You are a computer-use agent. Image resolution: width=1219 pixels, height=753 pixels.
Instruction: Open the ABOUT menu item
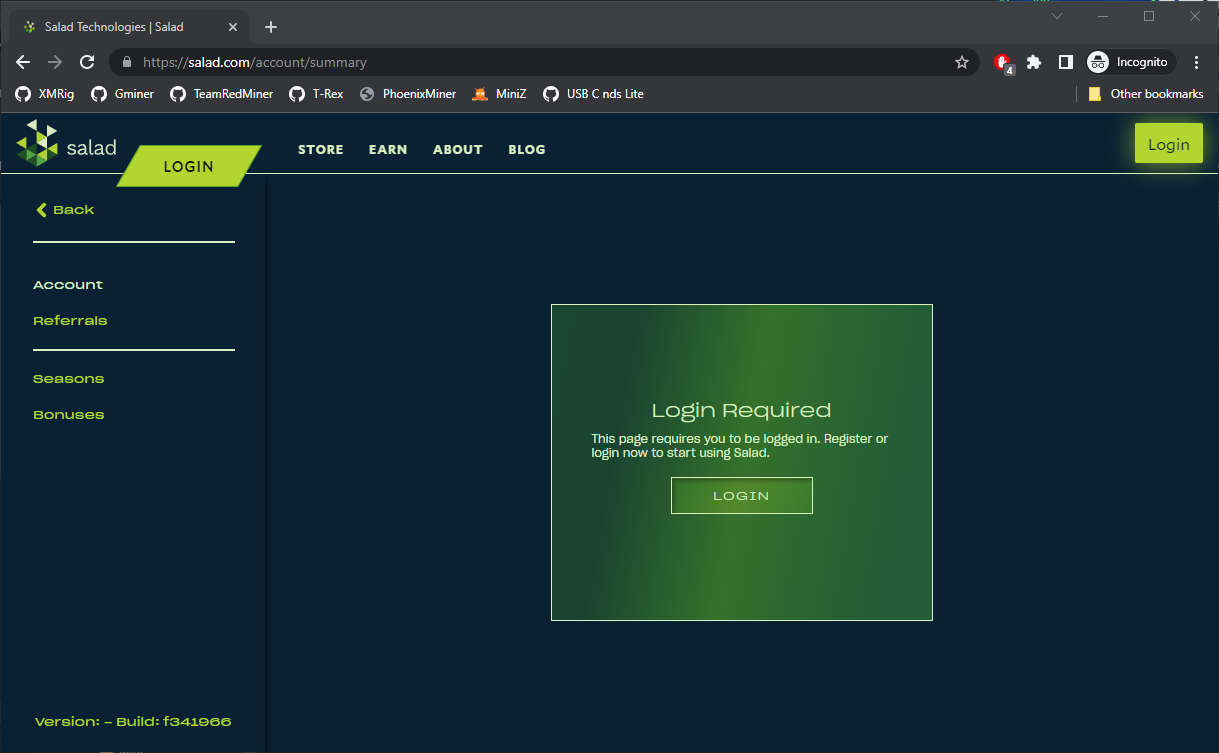[x=458, y=149]
